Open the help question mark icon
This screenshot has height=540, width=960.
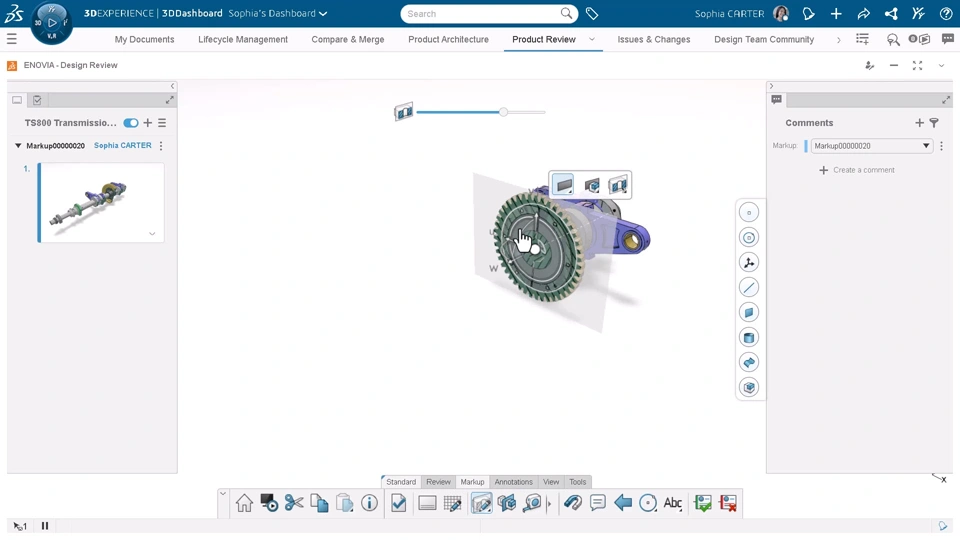click(x=945, y=13)
